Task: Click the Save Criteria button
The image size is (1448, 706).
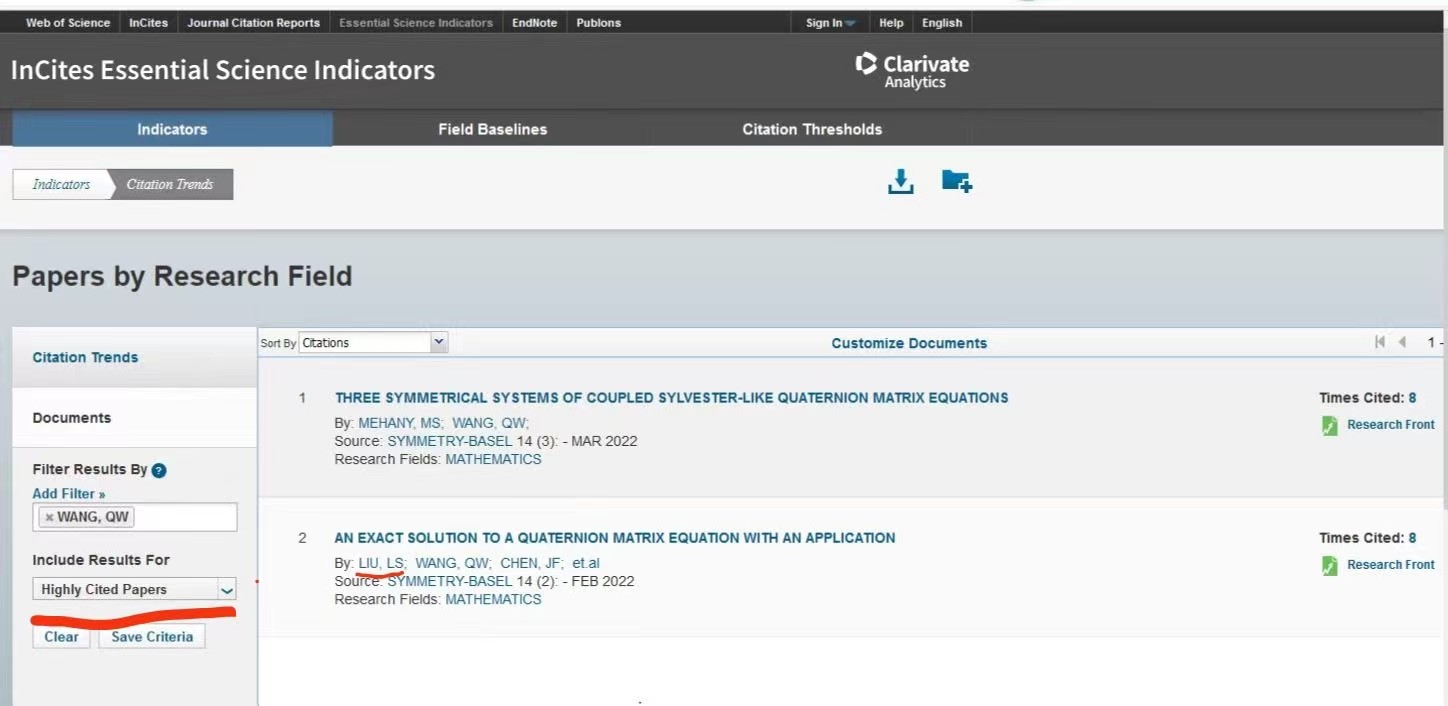Action: point(152,637)
